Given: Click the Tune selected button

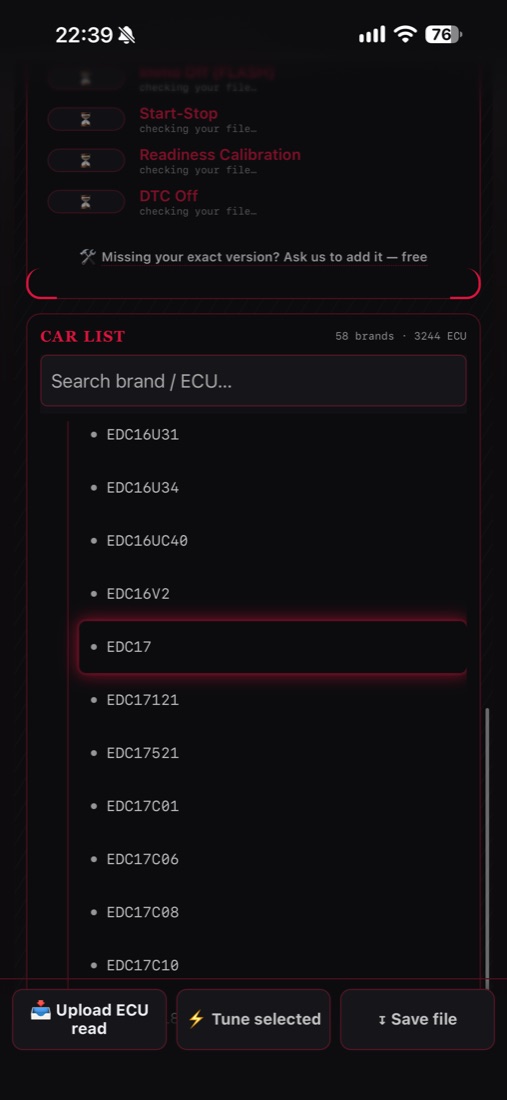Looking at the screenshot, I should (253, 1019).
